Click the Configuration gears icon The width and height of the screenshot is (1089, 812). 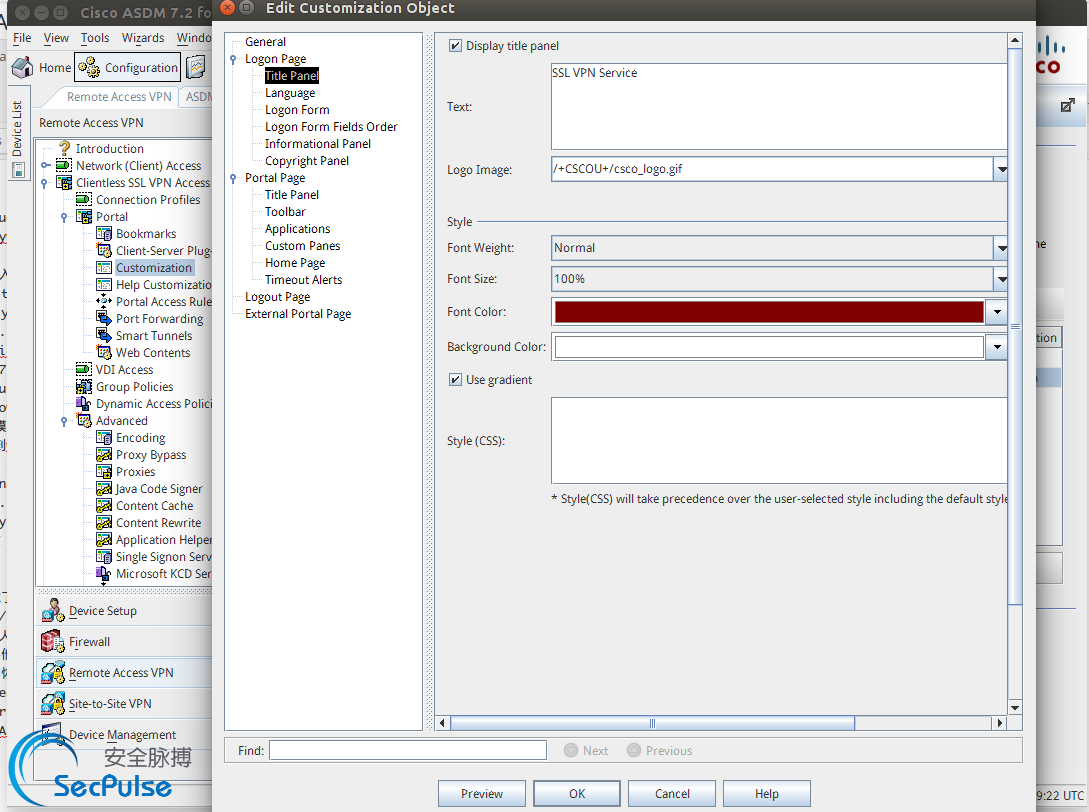point(89,67)
